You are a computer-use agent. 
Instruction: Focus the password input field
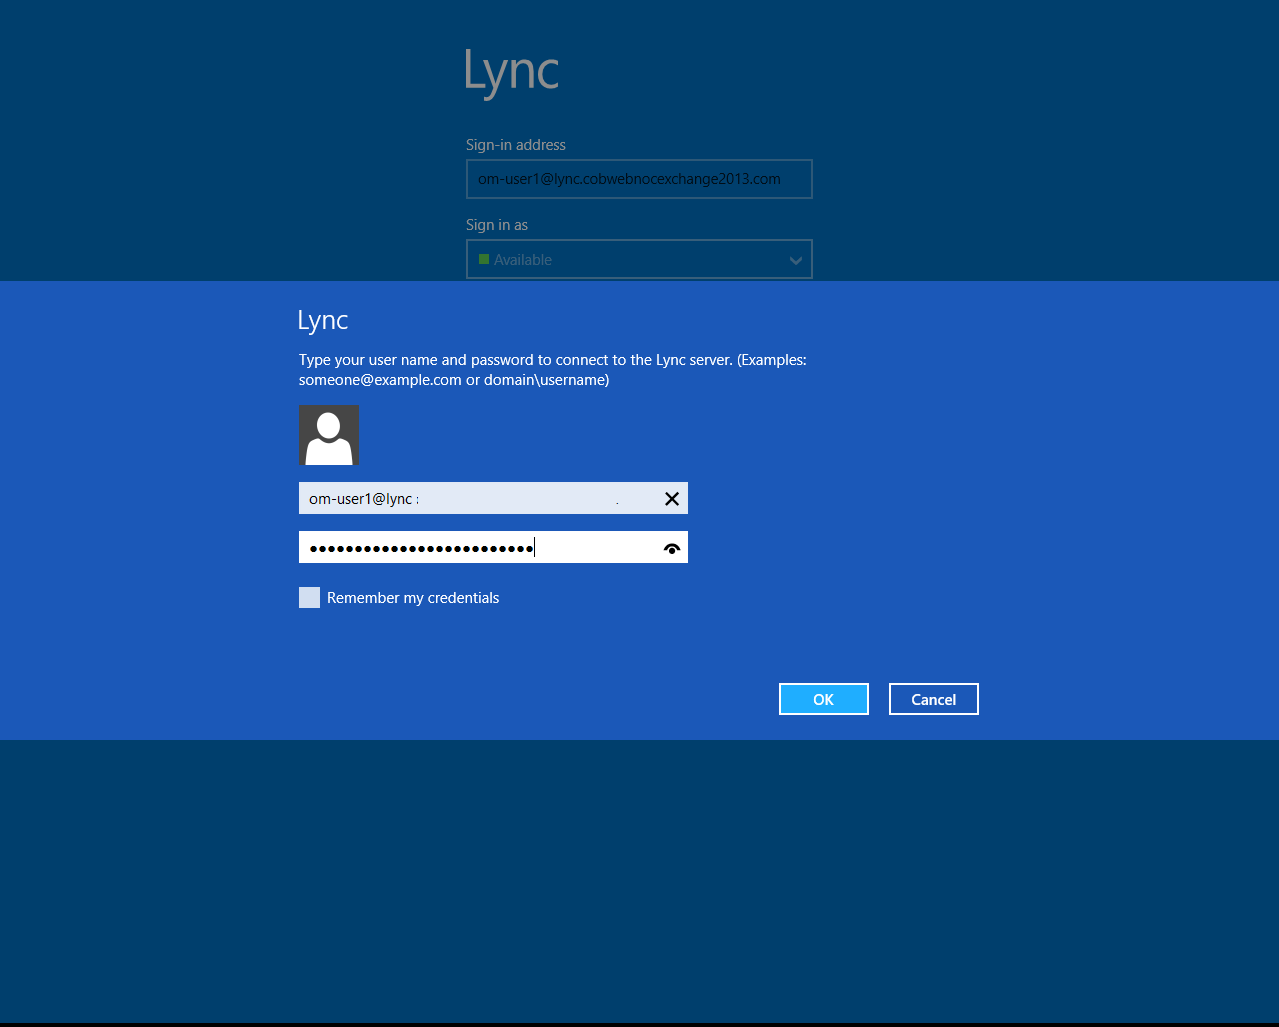click(493, 547)
